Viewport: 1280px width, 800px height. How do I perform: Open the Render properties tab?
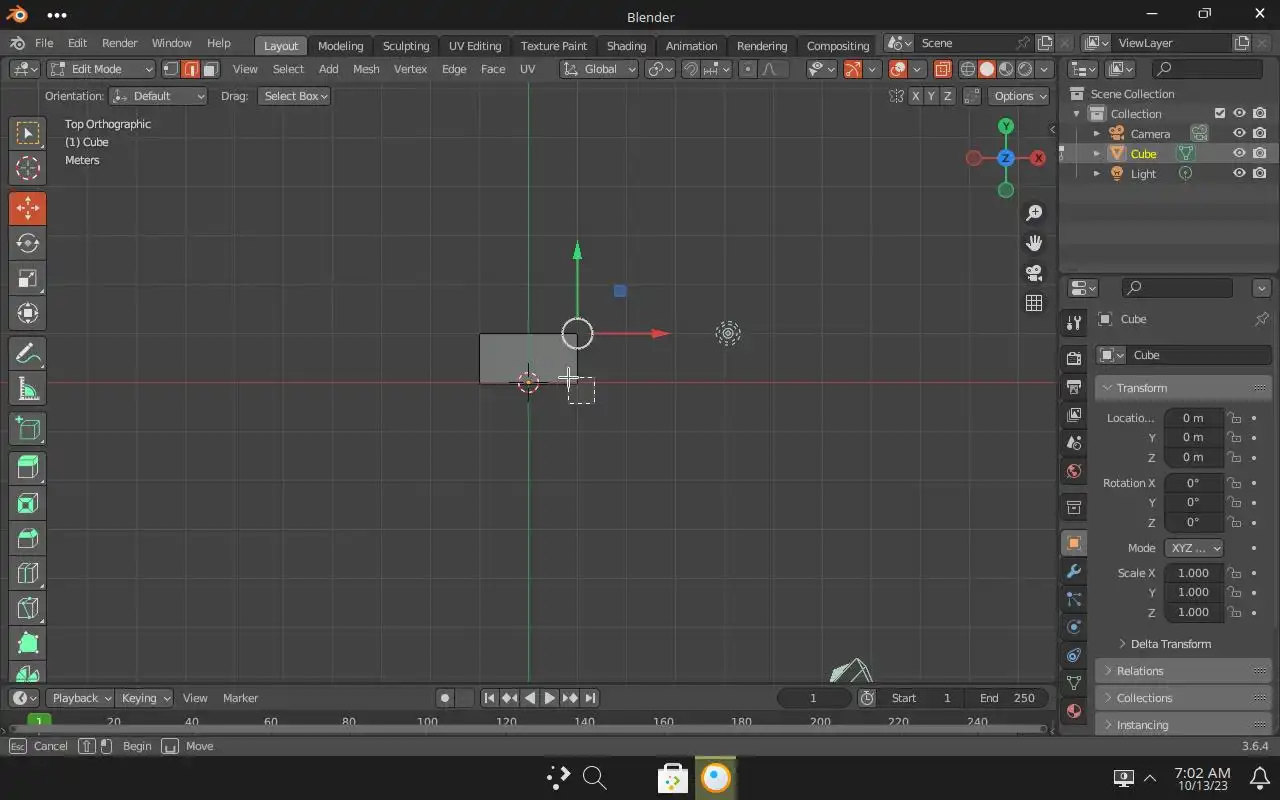[x=1074, y=359]
